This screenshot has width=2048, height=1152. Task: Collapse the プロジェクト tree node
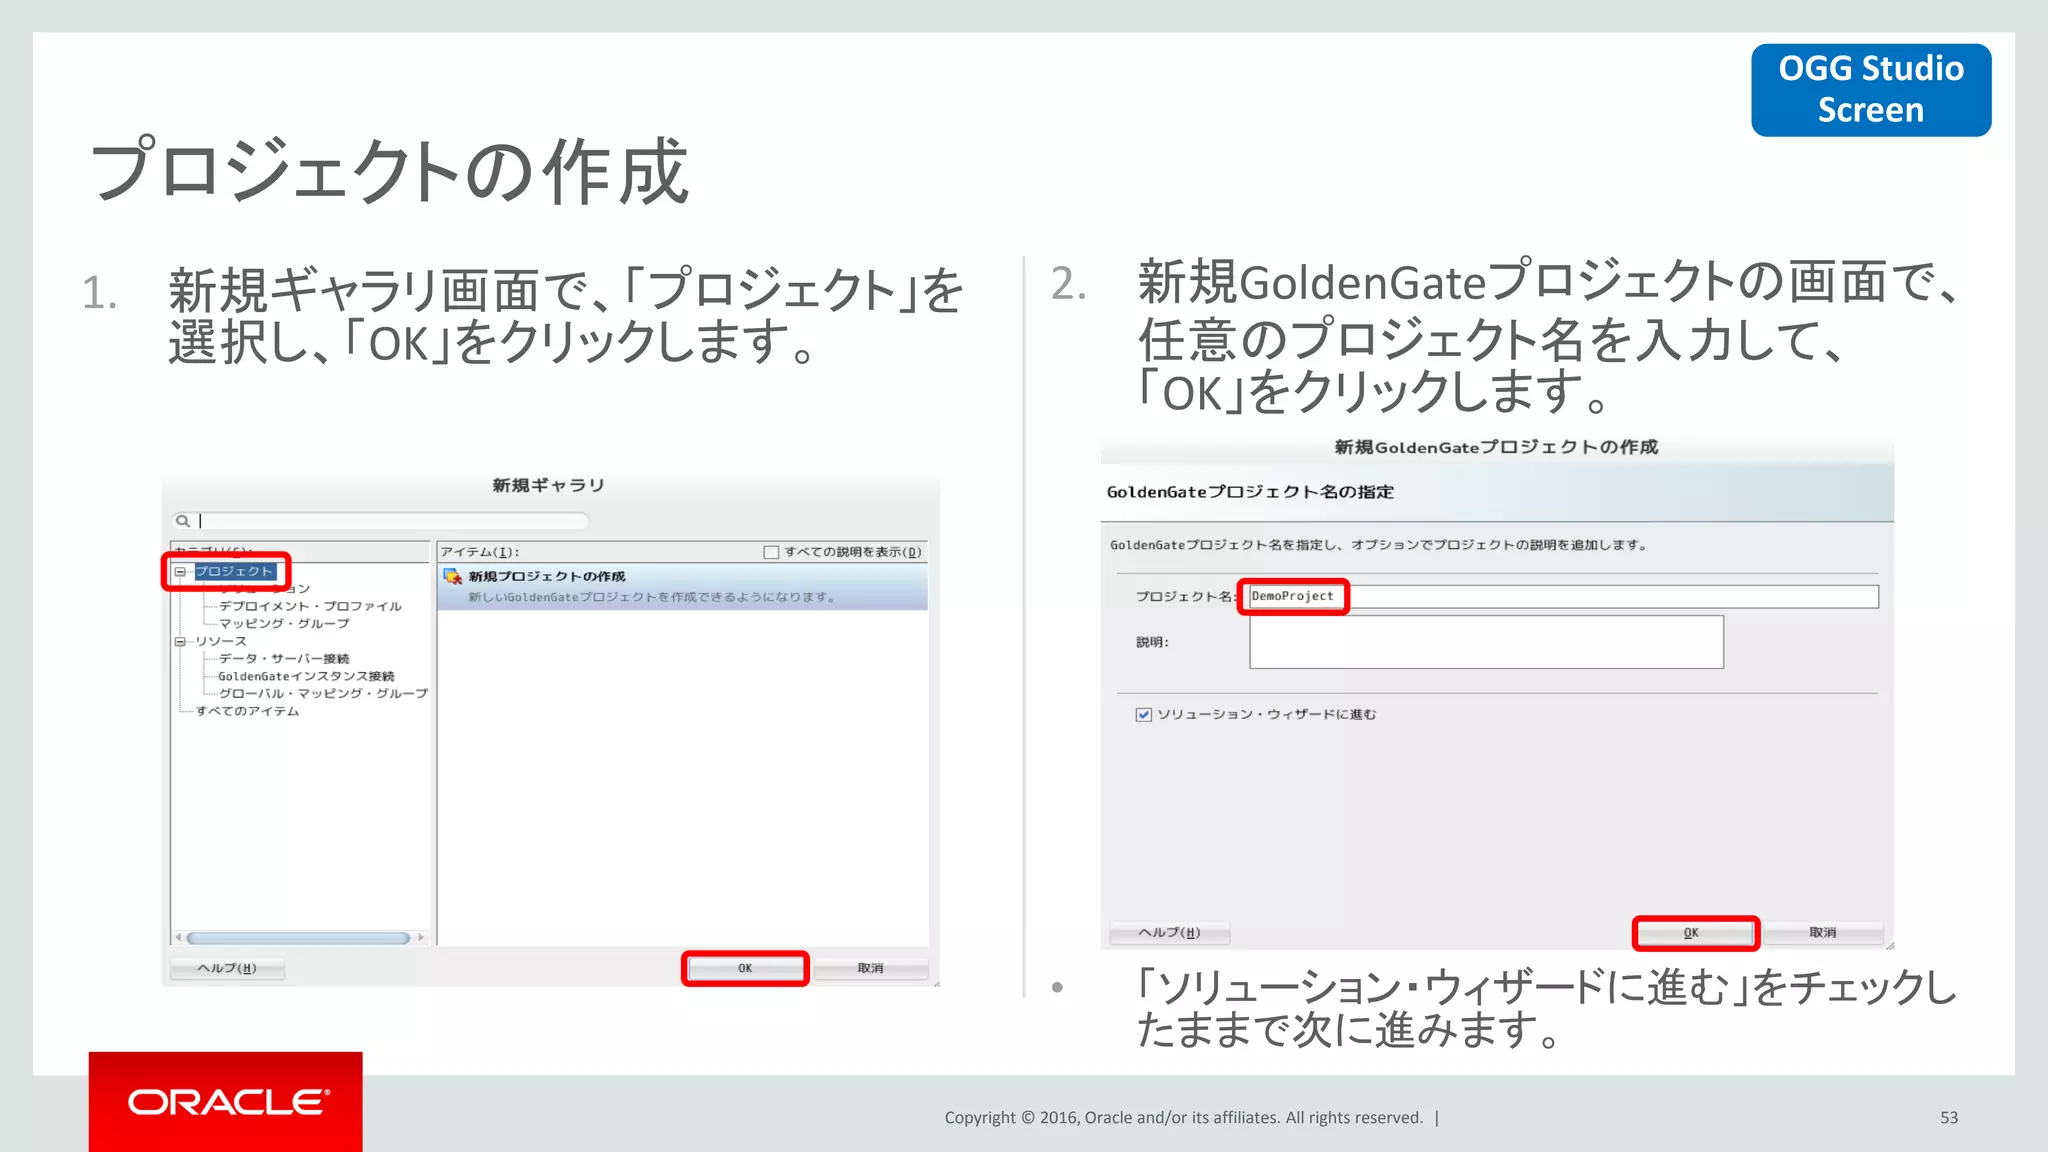(x=180, y=572)
